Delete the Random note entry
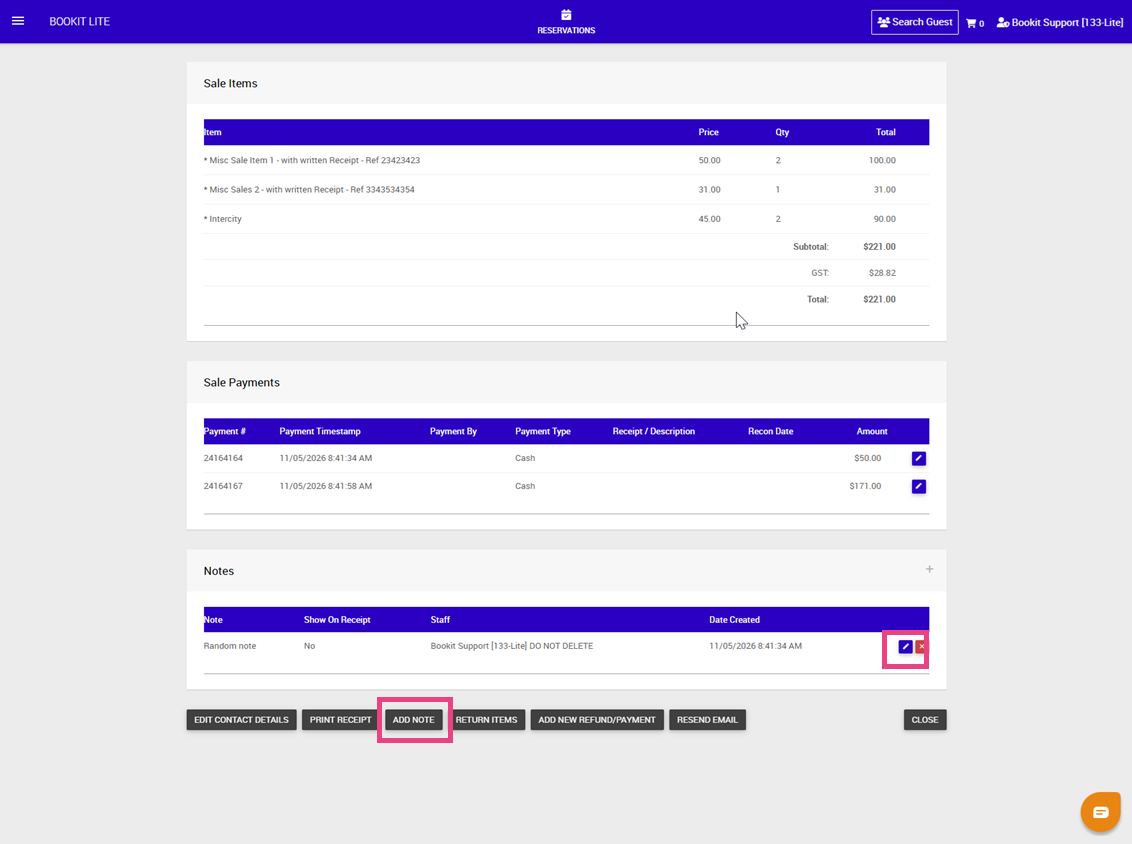The height and width of the screenshot is (844, 1132). 921,647
